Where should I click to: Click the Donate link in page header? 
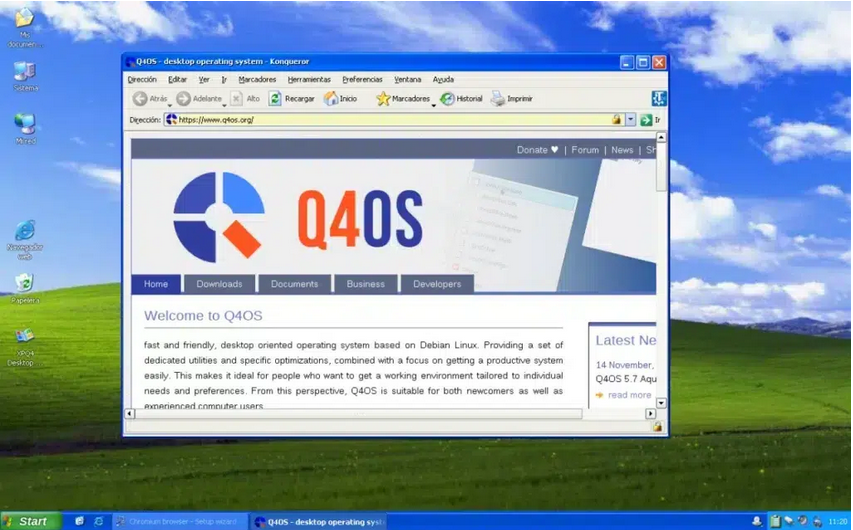[537, 150]
